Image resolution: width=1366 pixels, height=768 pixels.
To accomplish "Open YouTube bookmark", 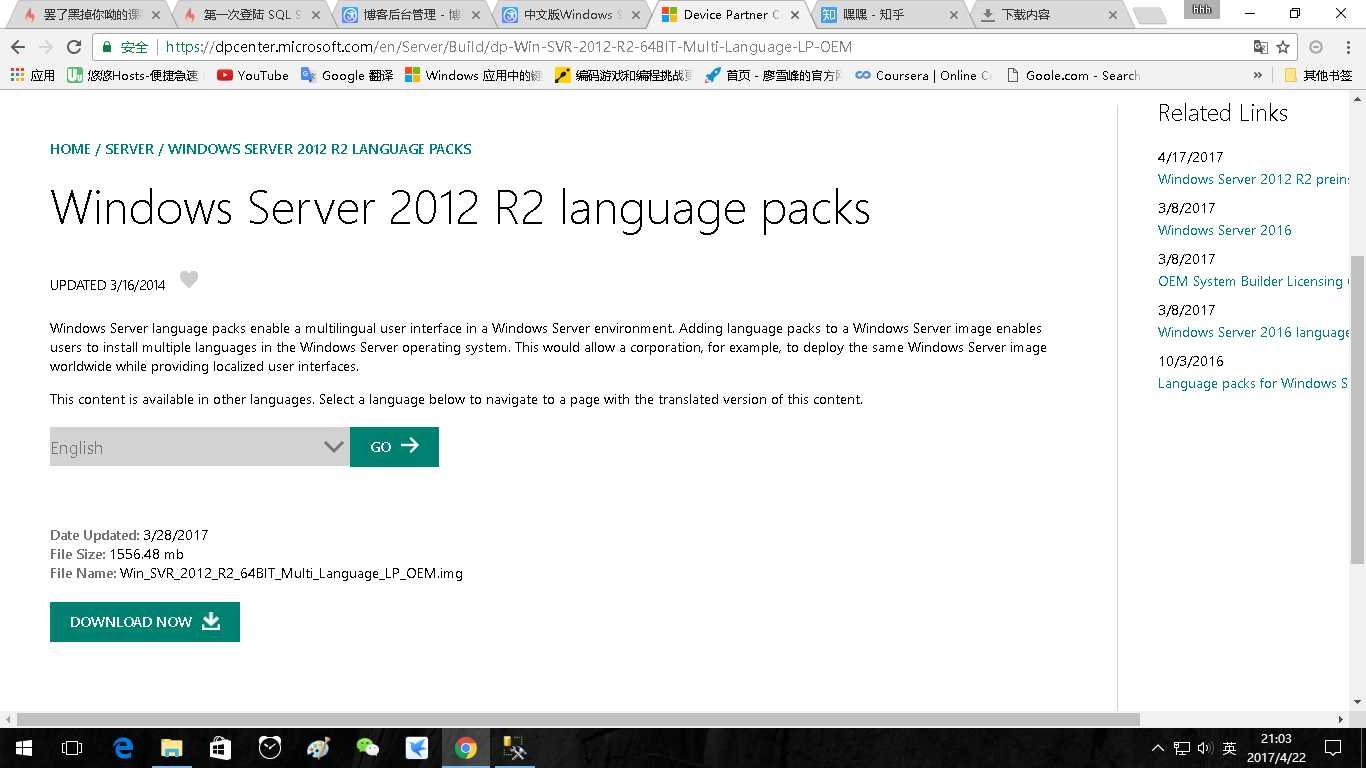I will click(253, 75).
